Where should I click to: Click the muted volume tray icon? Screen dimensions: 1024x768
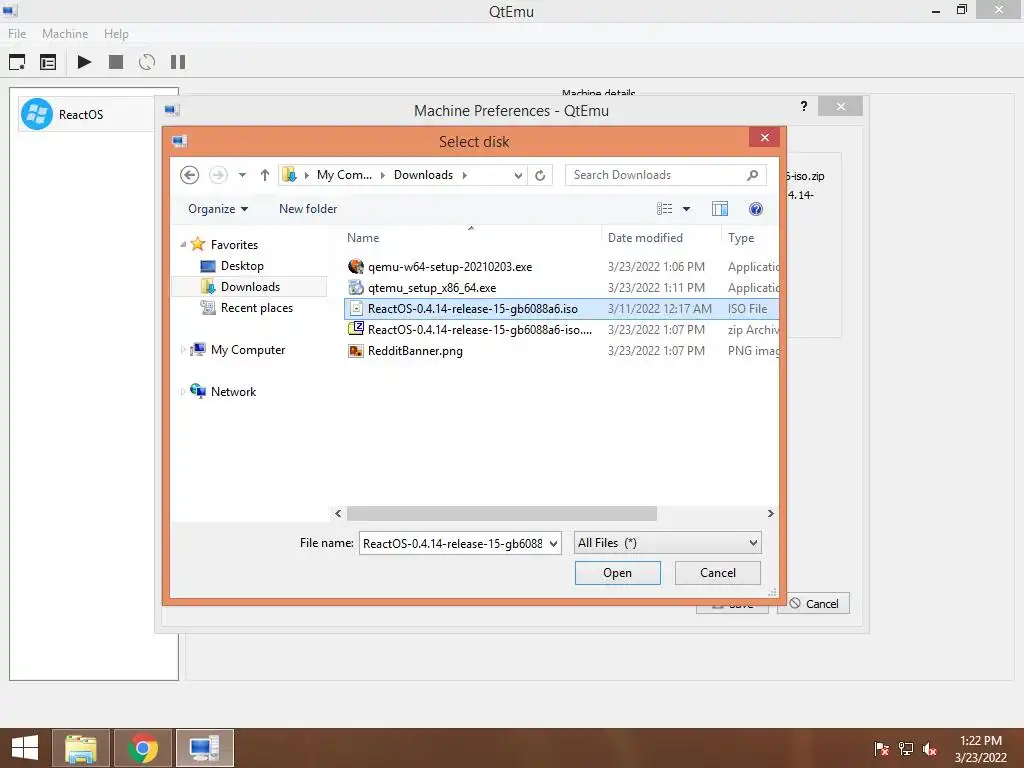click(930, 749)
